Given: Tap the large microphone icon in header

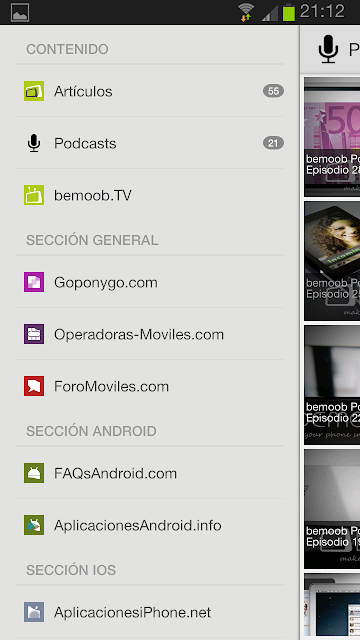Looking at the screenshot, I should pyautogui.click(x=328, y=49).
